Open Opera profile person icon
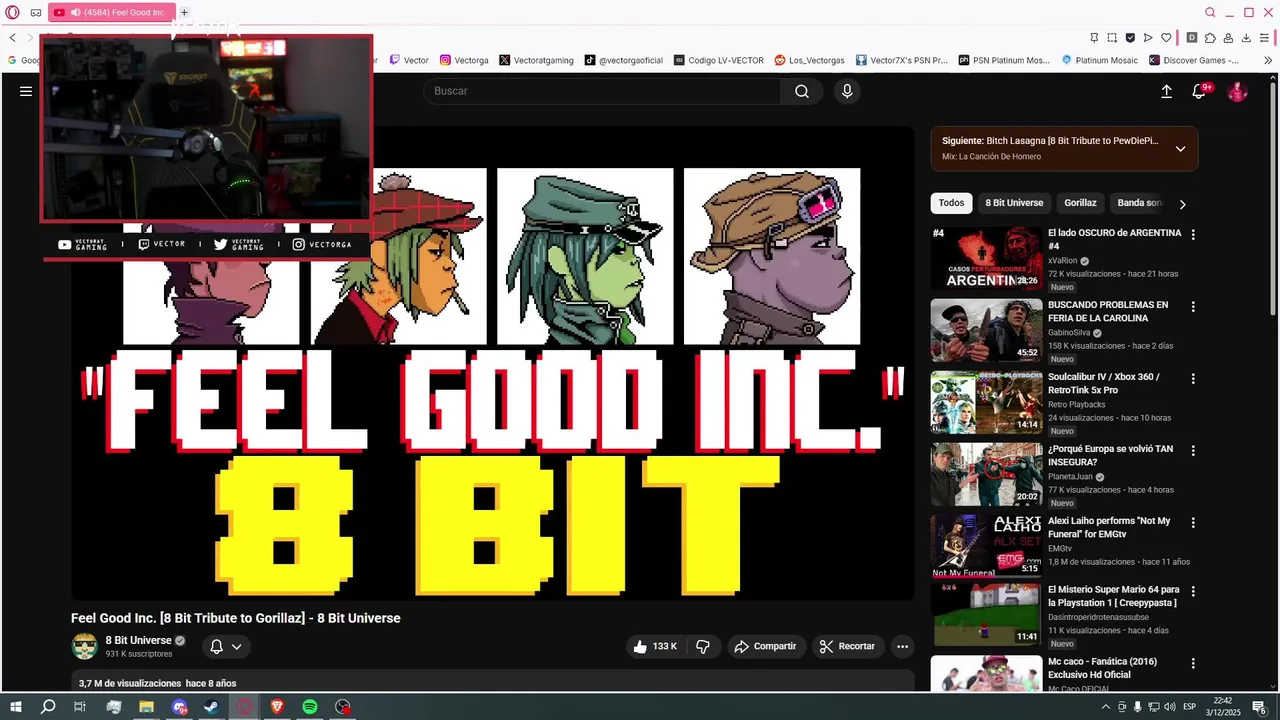The image size is (1280, 720). coord(1229,37)
